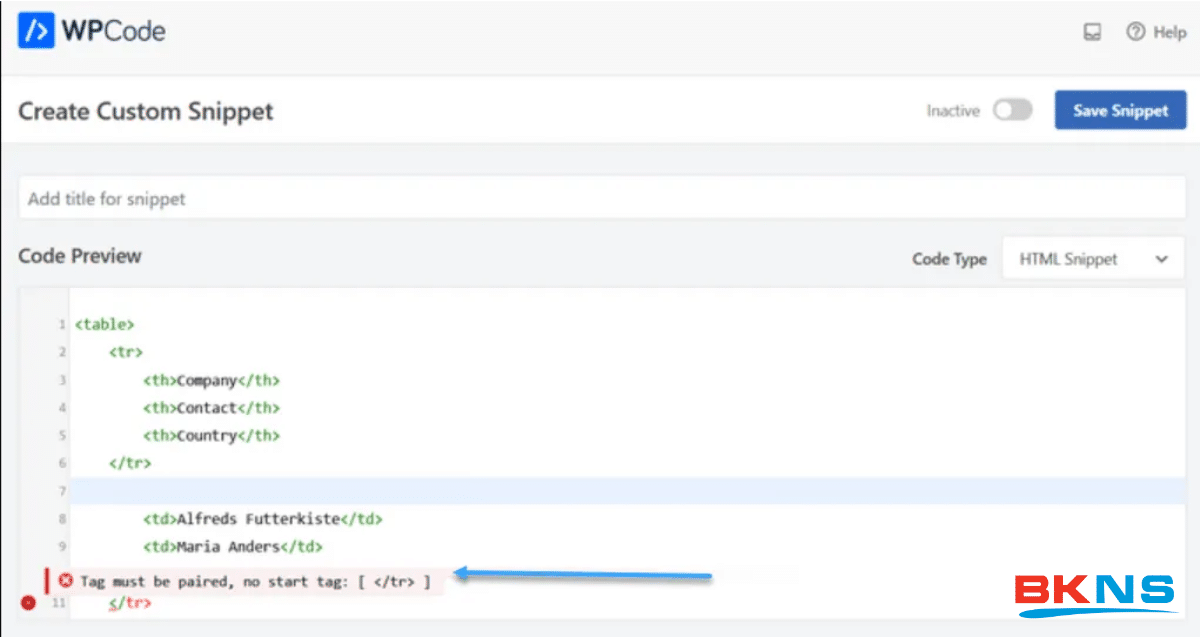Viewport: 1200px width, 638px height.
Task: Click the Help question mark icon
Action: click(1138, 32)
